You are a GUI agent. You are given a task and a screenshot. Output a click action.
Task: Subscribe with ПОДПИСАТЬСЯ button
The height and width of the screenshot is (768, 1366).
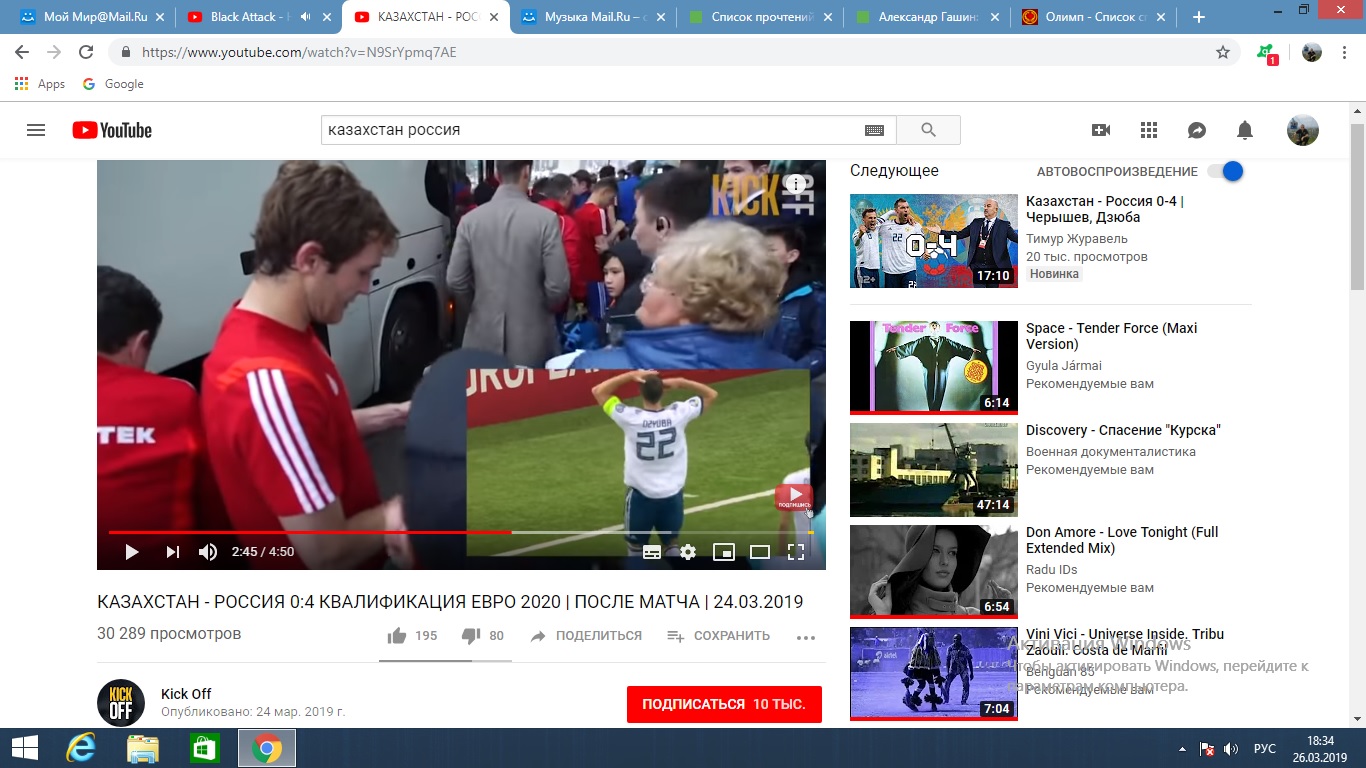(x=724, y=704)
